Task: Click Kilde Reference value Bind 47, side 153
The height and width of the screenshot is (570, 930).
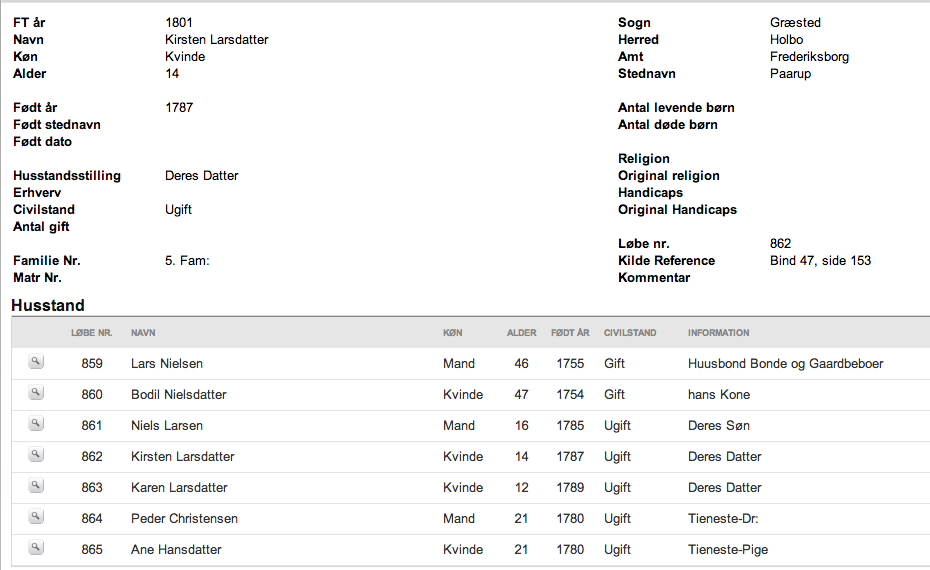Action: pyautogui.click(x=820, y=260)
